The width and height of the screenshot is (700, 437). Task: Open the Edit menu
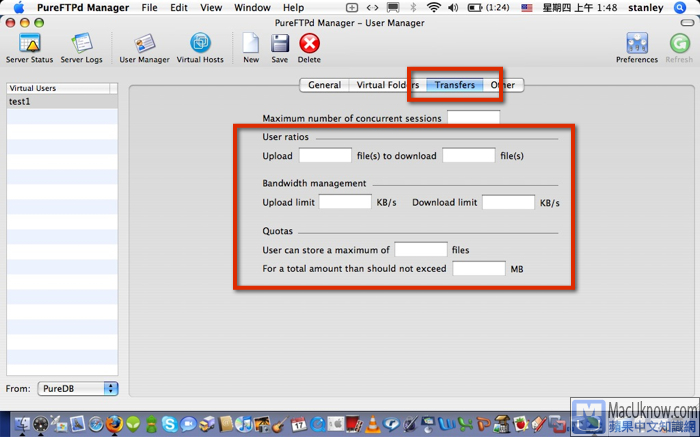pyautogui.click(x=179, y=8)
